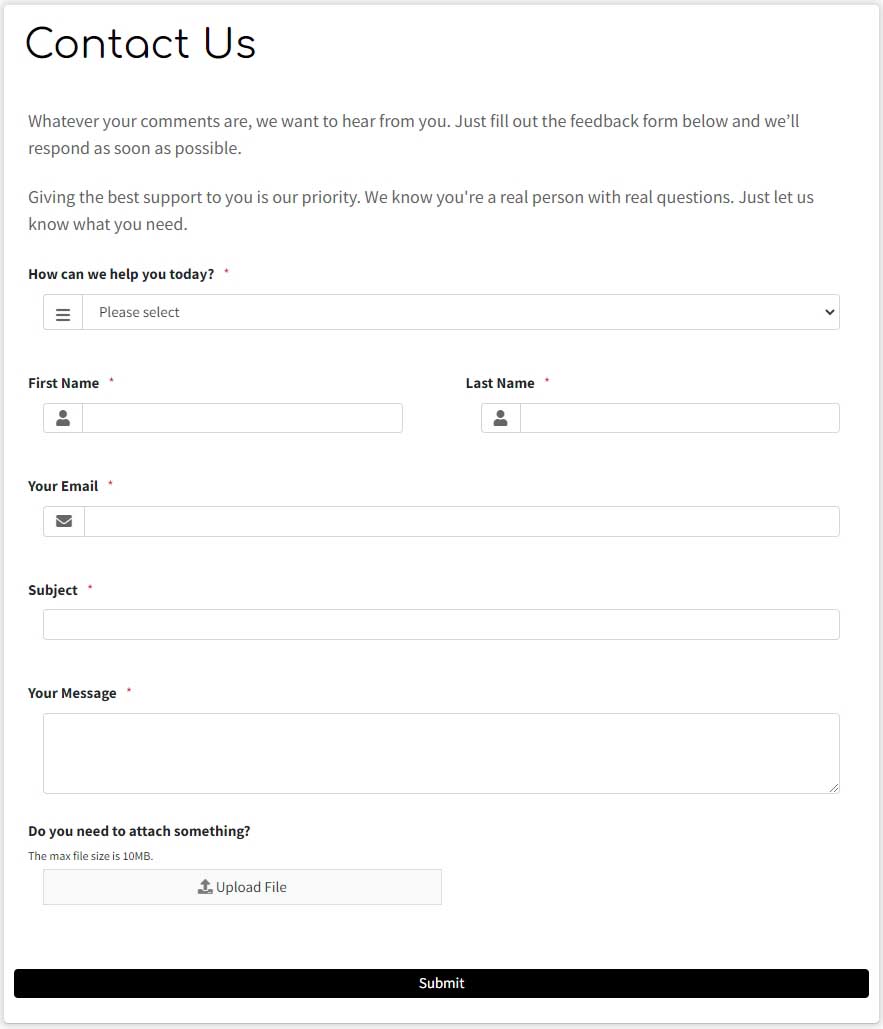This screenshot has width=883, height=1029.
Task: Open the 'How can we help you today?' dropdown
Action: click(460, 312)
